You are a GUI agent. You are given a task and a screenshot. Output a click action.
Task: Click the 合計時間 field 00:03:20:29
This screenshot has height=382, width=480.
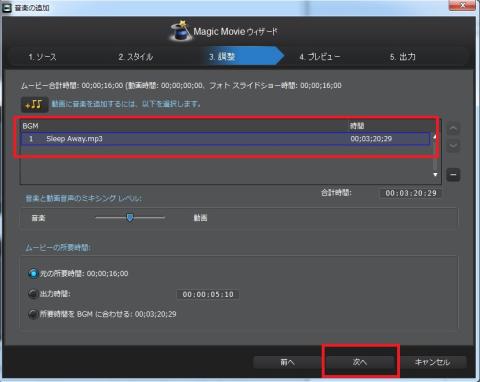pyautogui.click(x=411, y=193)
